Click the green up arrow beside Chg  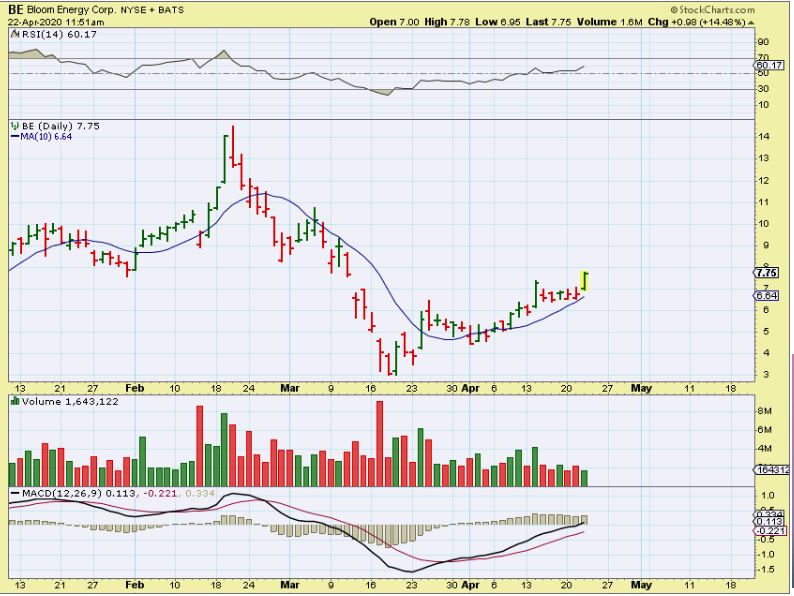(x=750, y=23)
